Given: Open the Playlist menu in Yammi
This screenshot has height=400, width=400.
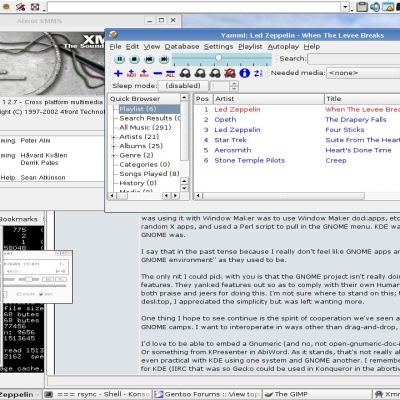Looking at the screenshot, I should (x=250, y=47).
